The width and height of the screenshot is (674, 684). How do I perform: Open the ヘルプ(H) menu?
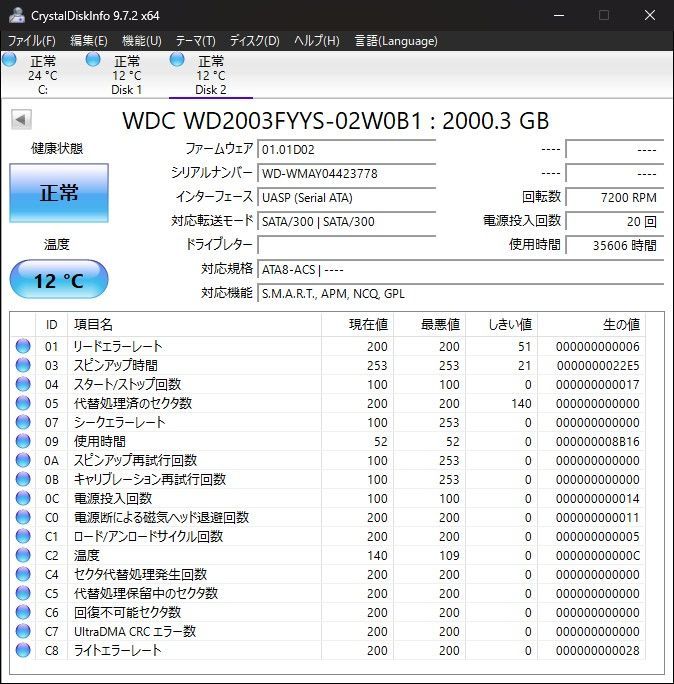point(317,41)
